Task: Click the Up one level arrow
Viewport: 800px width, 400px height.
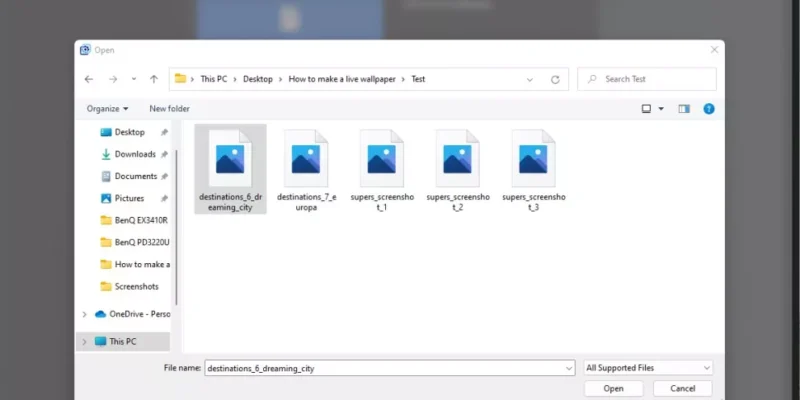Action: coord(153,79)
